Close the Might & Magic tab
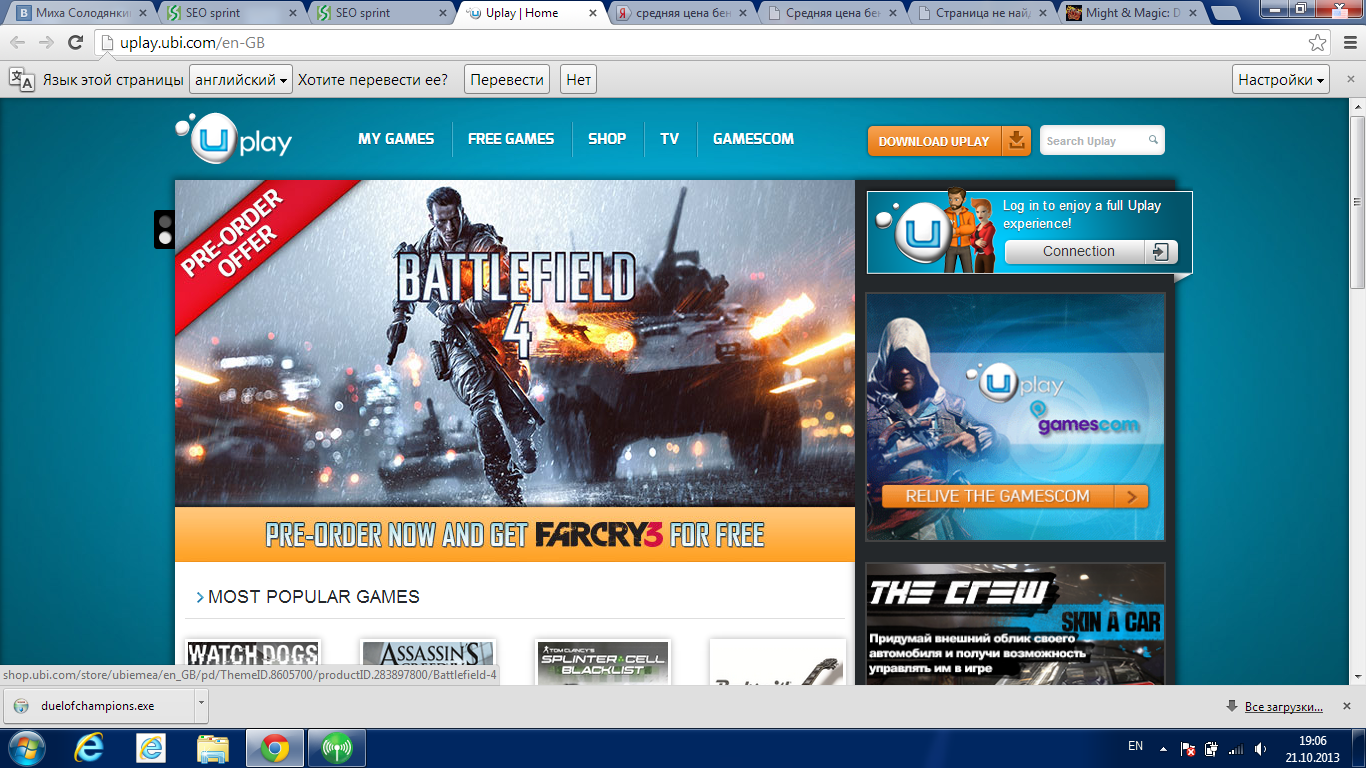The width and height of the screenshot is (1366, 768). click(1192, 14)
